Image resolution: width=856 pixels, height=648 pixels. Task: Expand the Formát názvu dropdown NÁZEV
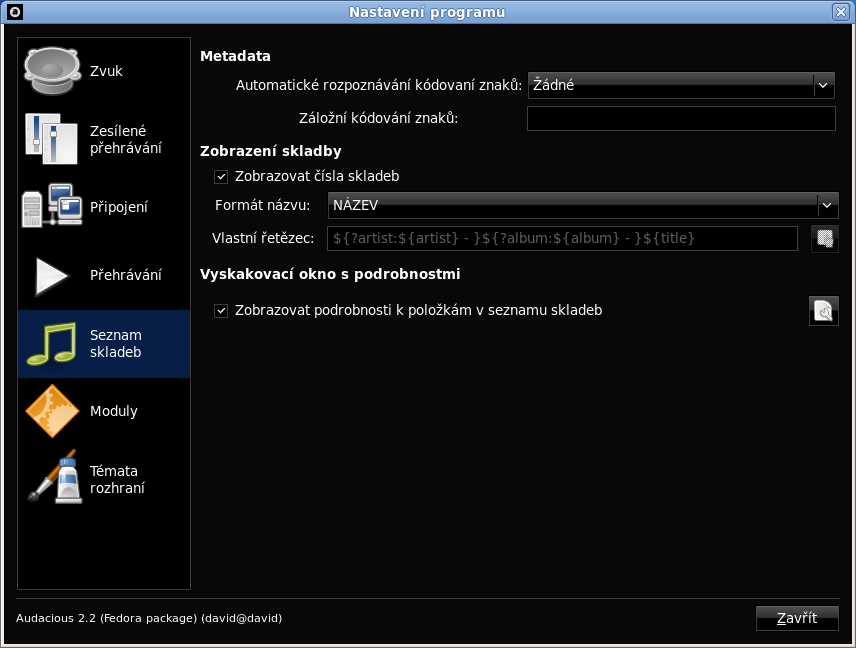(582, 205)
